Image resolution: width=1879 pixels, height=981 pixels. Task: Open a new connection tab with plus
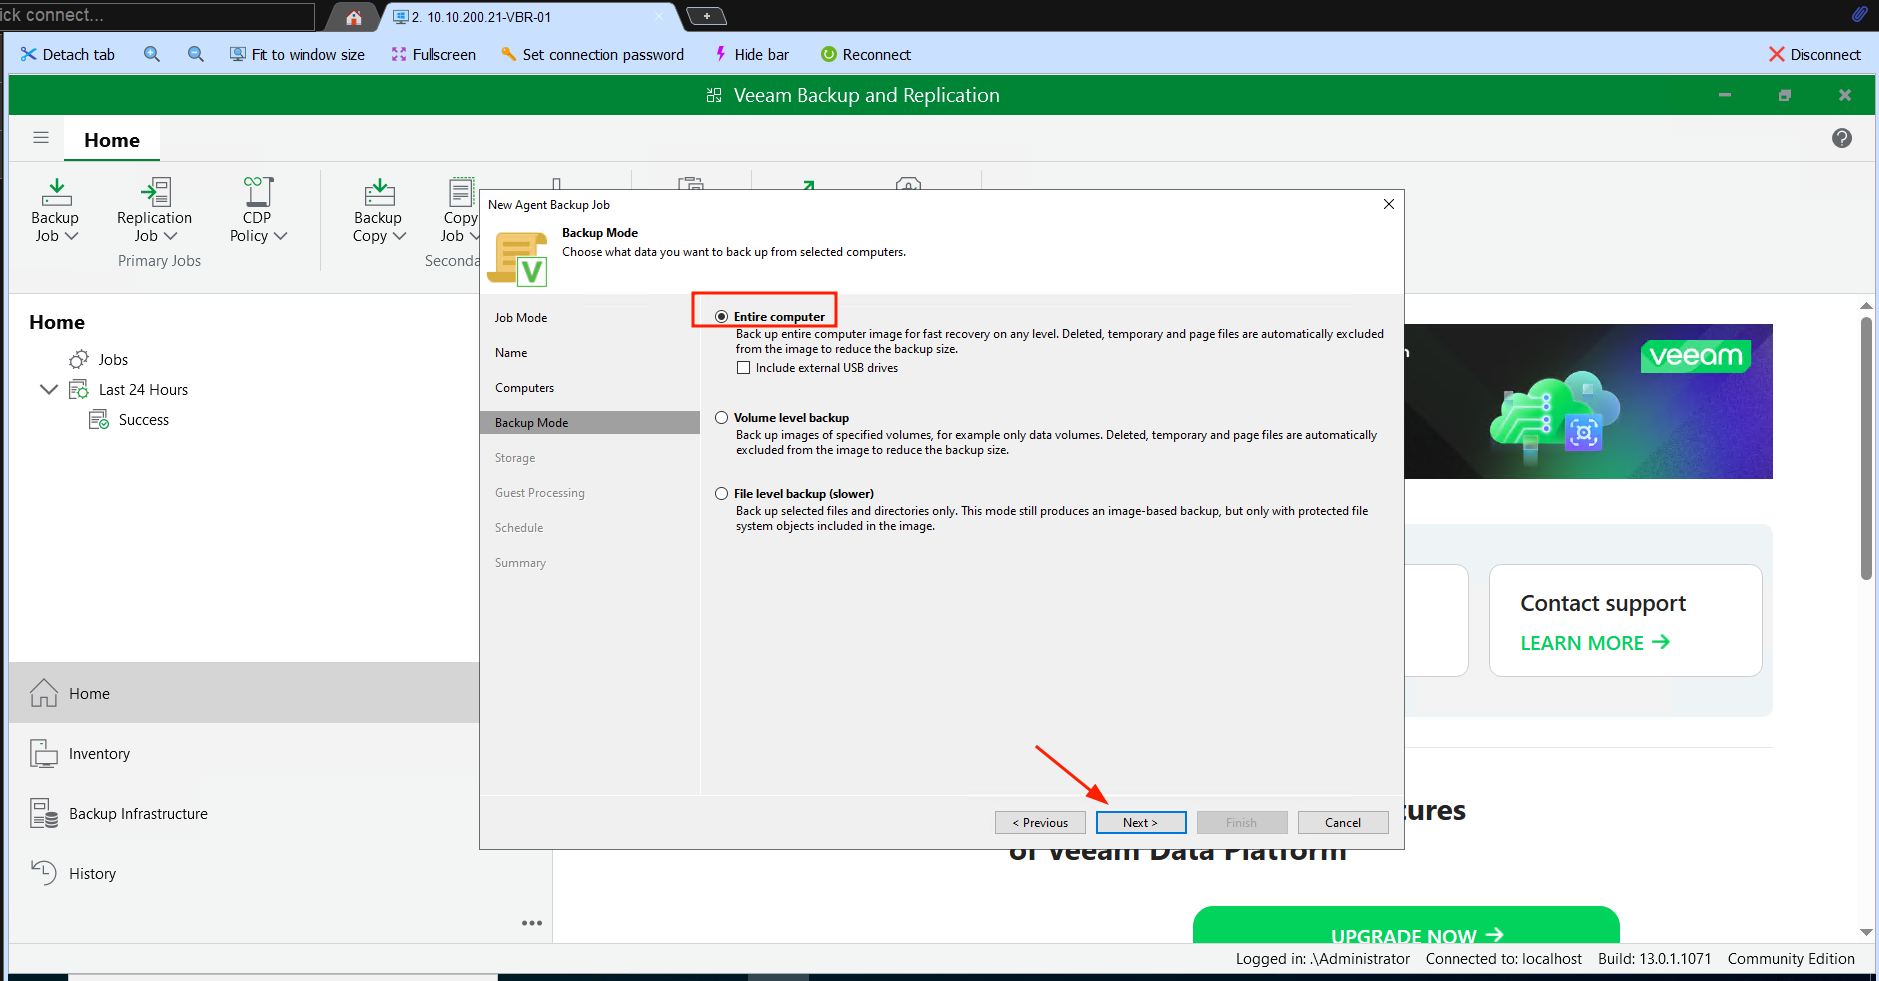[707, 16]
